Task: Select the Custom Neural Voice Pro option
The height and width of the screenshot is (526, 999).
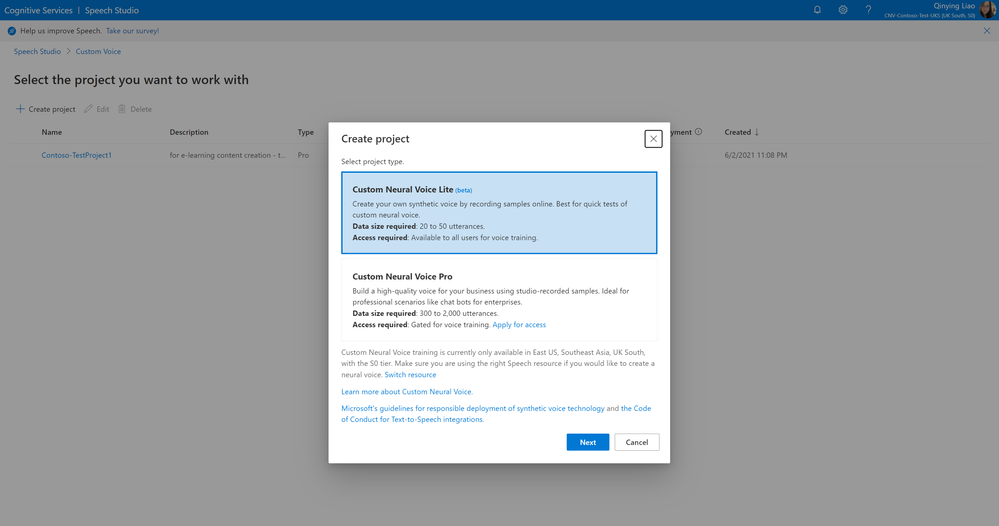Action: click(499, 300)
